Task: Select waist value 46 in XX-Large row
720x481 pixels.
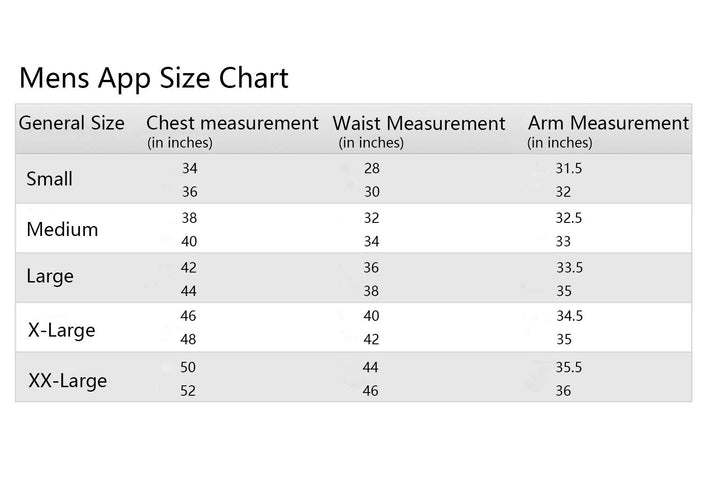Action: point(370,391)
